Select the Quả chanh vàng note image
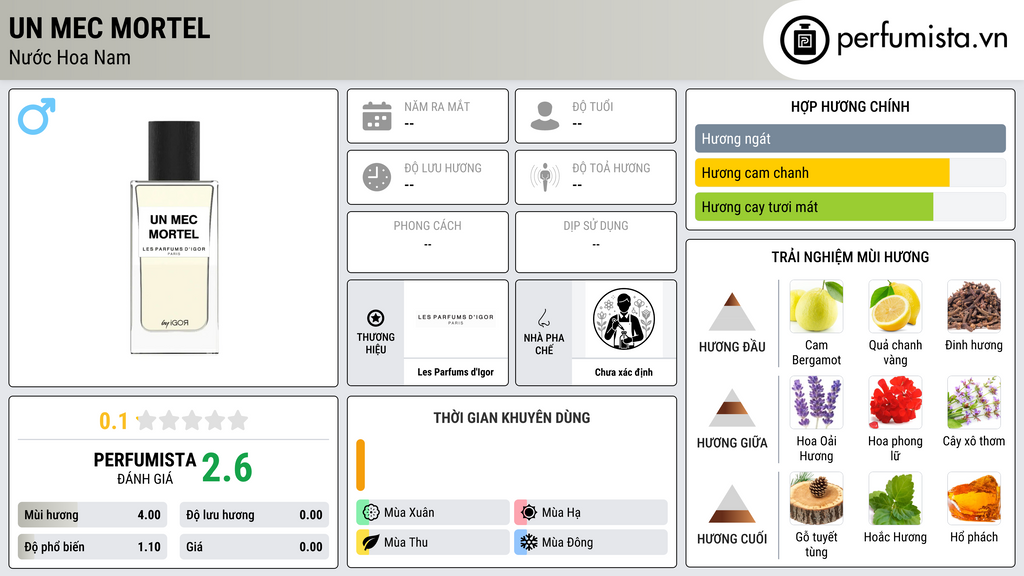1024x576 pixels. [895, 306]
